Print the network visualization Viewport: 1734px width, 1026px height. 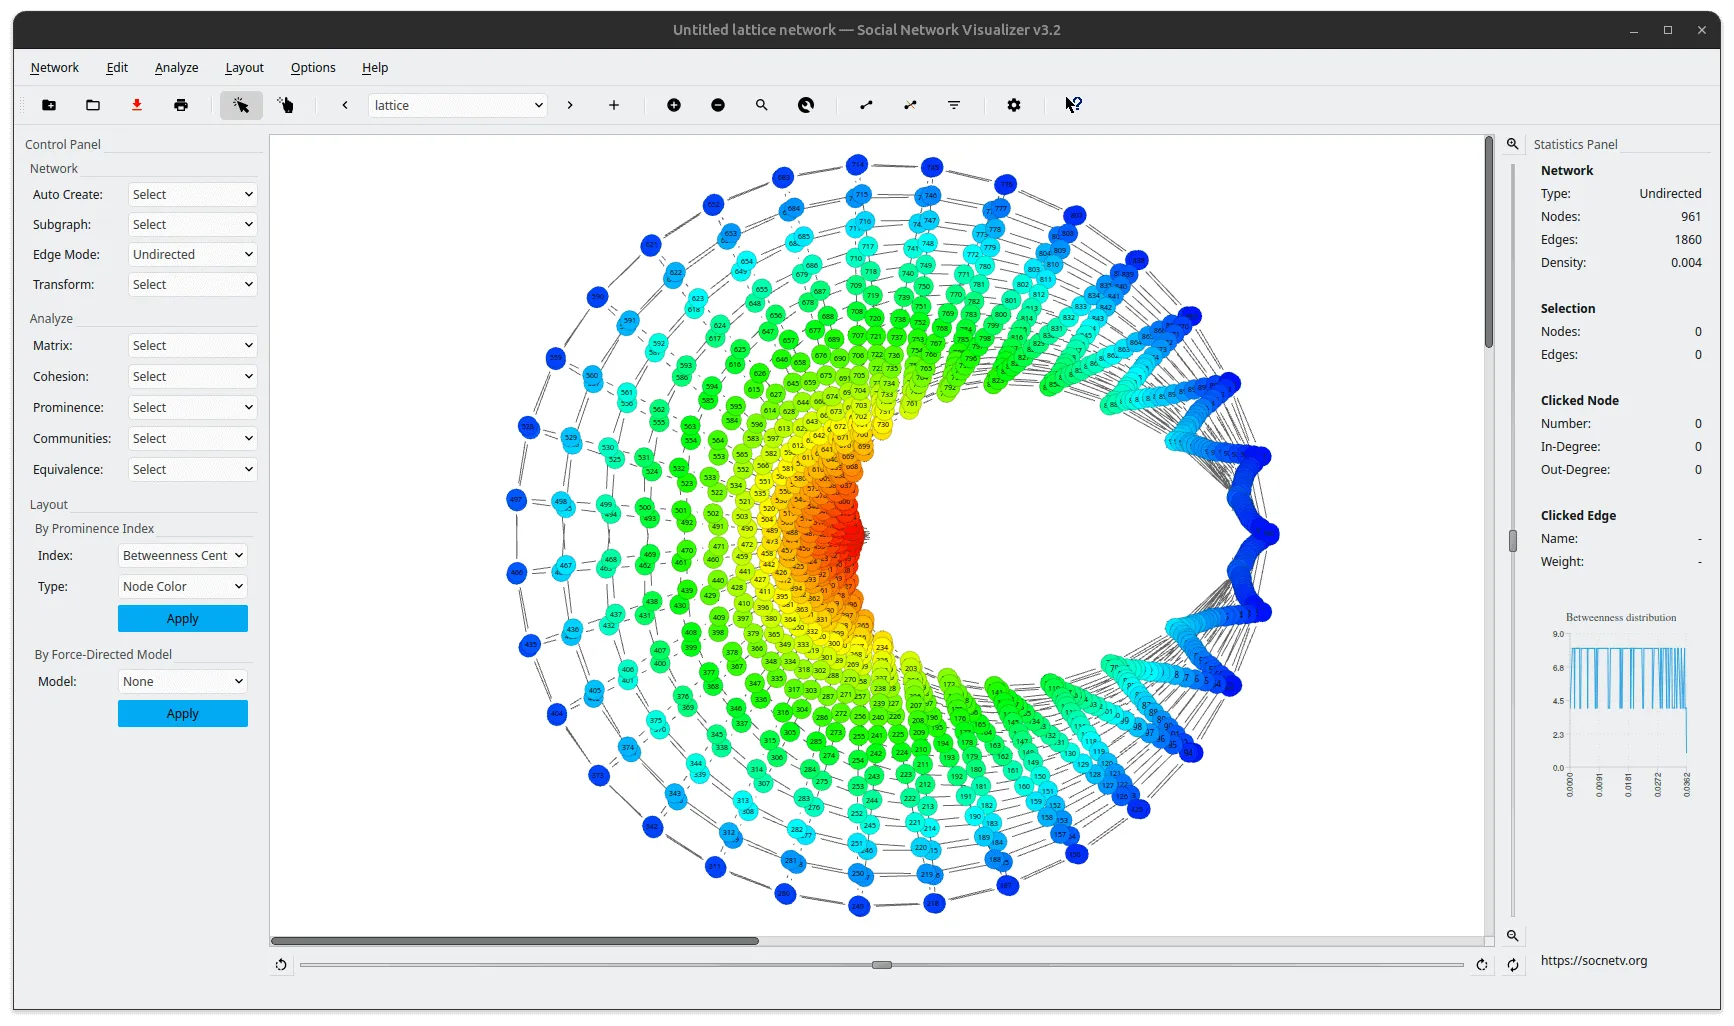(181, 105)
